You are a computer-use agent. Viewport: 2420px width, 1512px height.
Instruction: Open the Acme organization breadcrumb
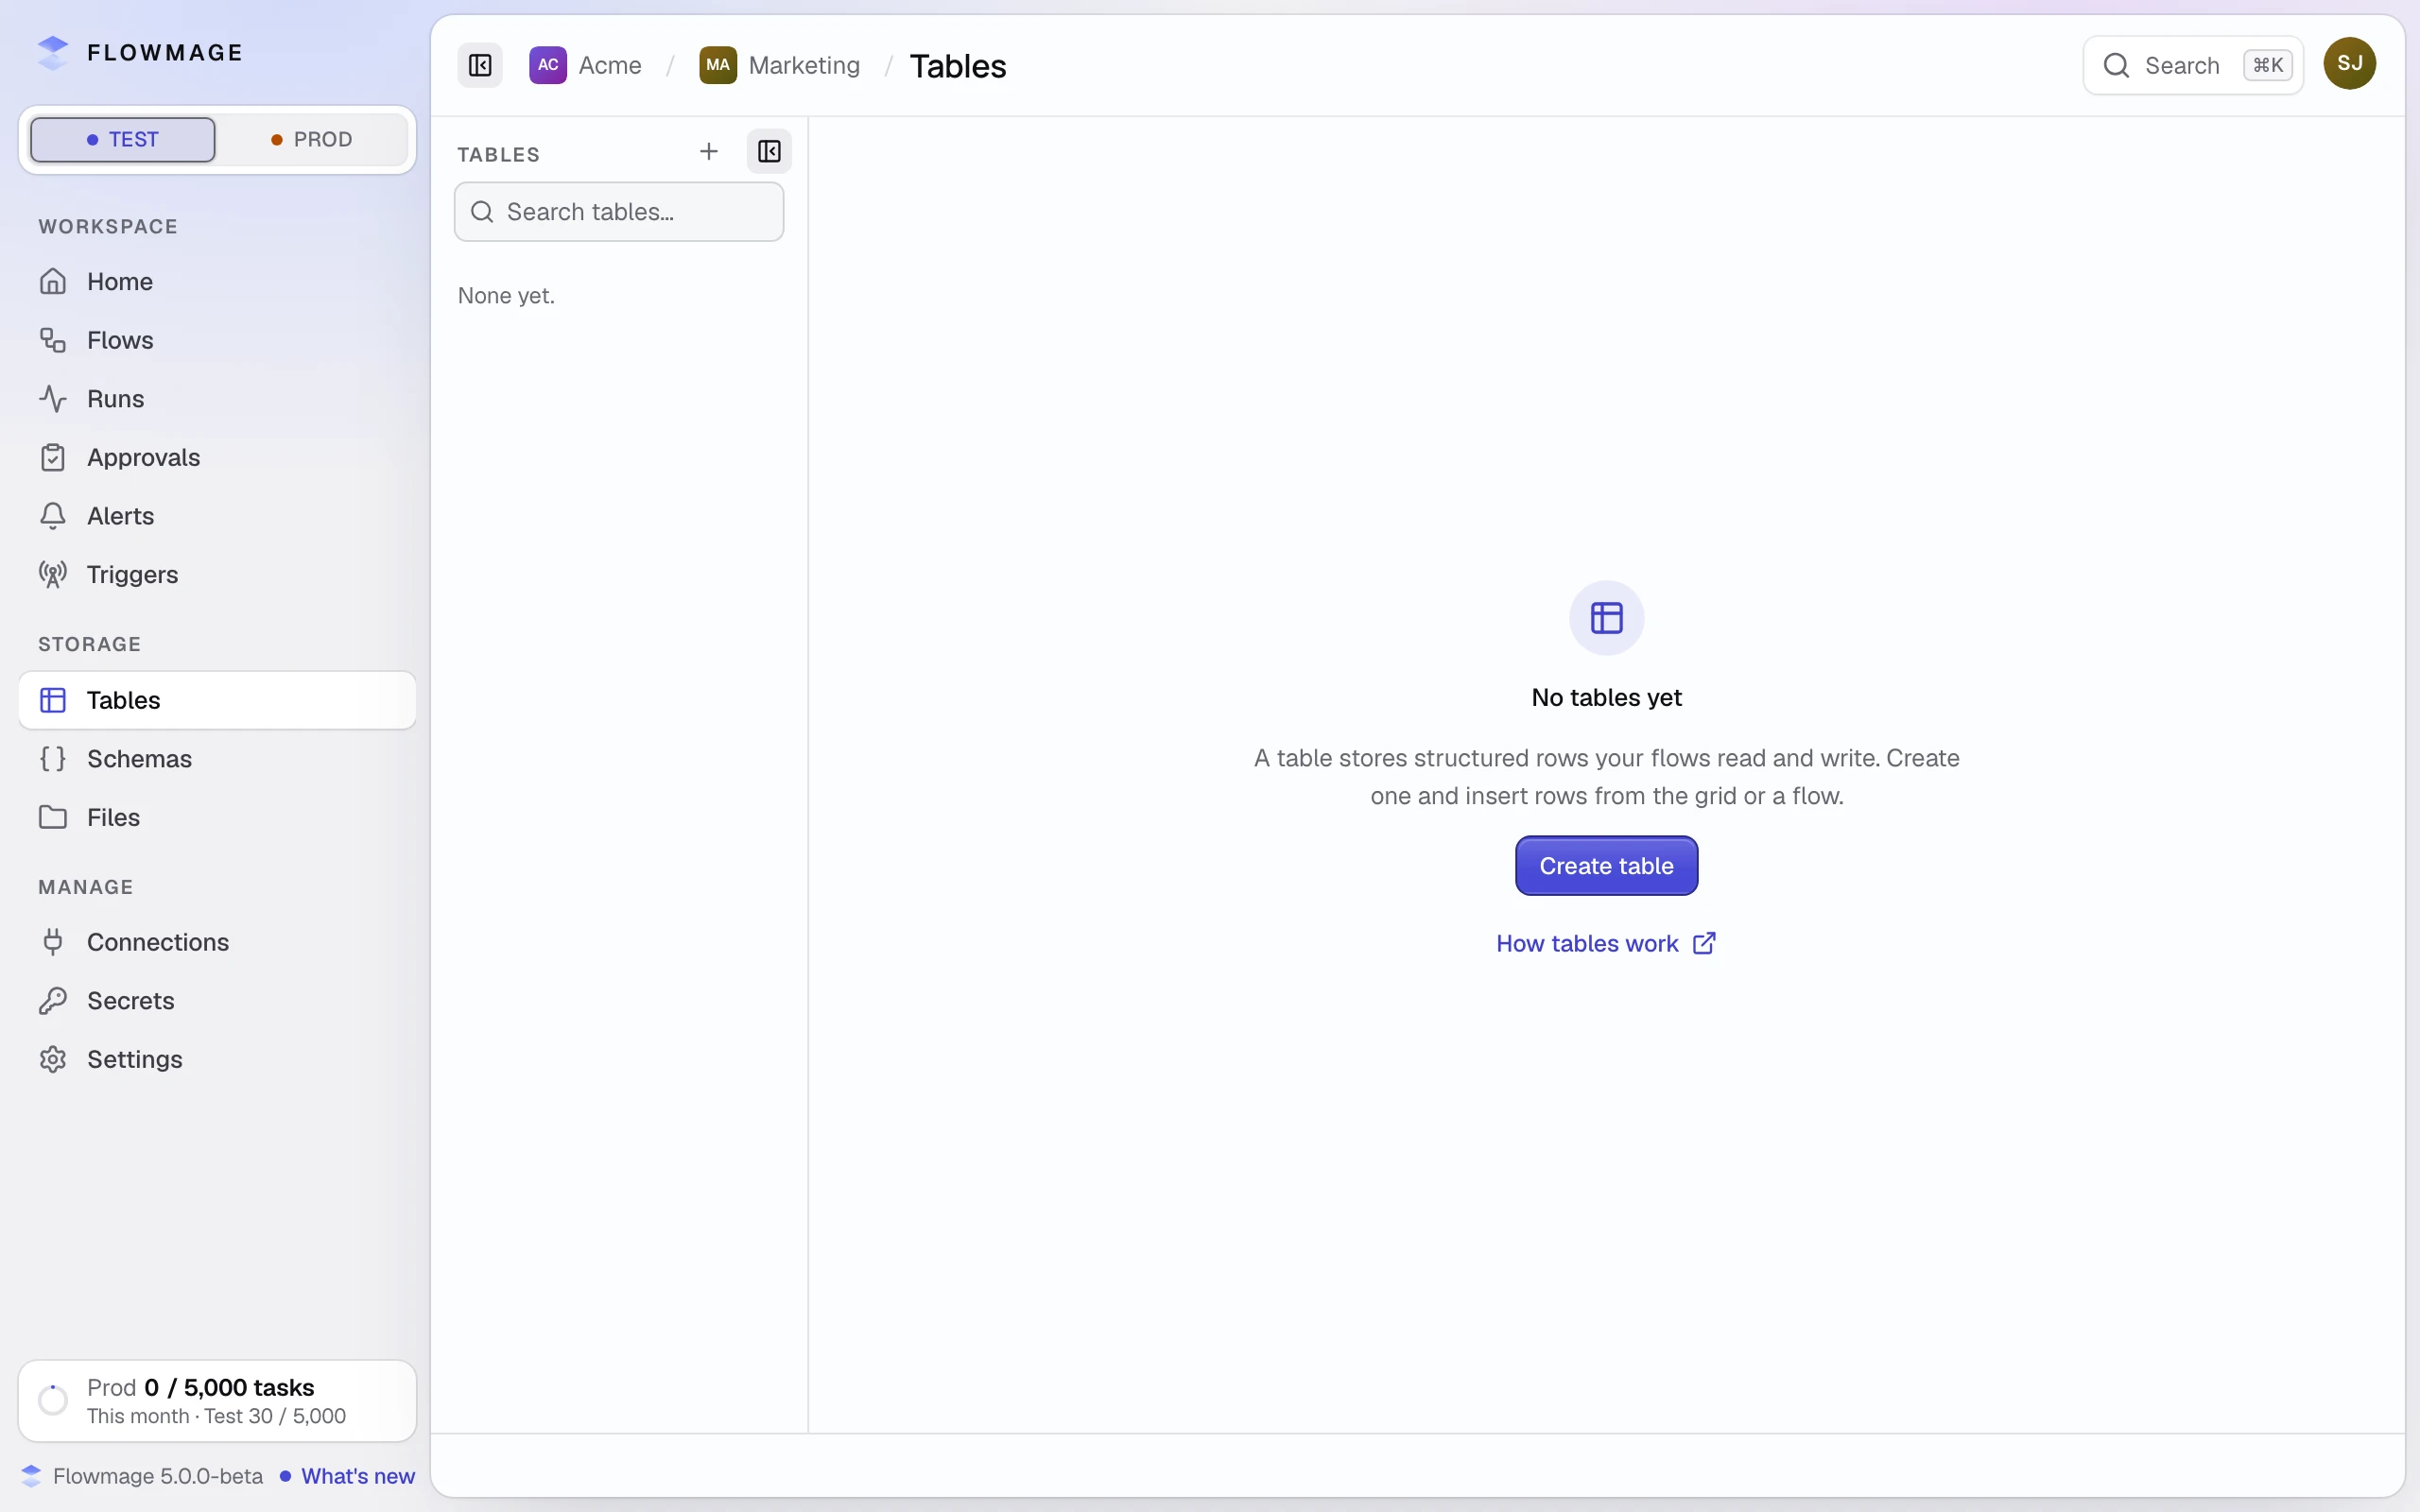coord(586,65)
